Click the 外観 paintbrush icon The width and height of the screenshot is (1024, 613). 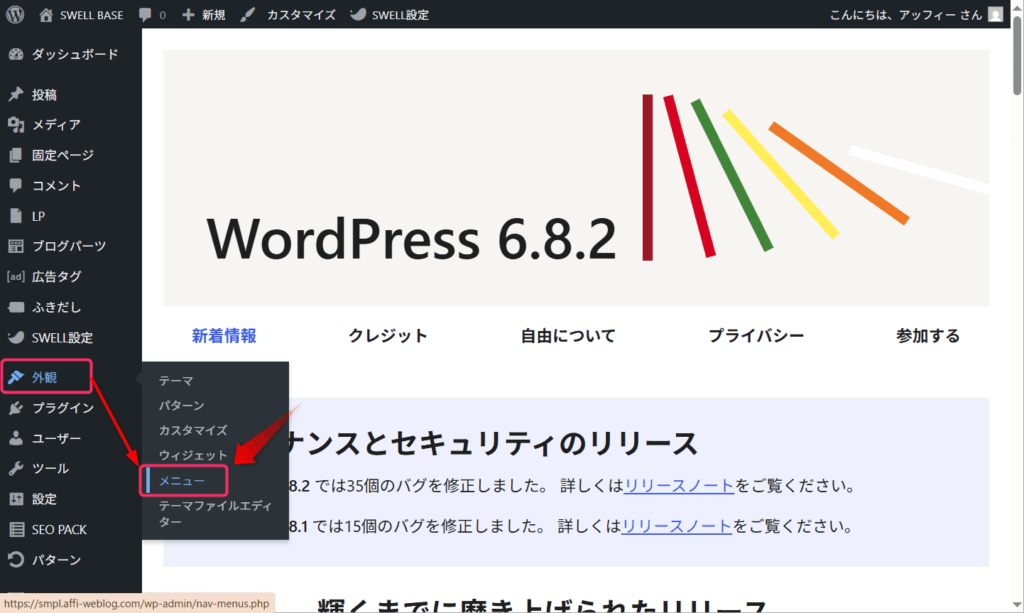click(16, 377)
